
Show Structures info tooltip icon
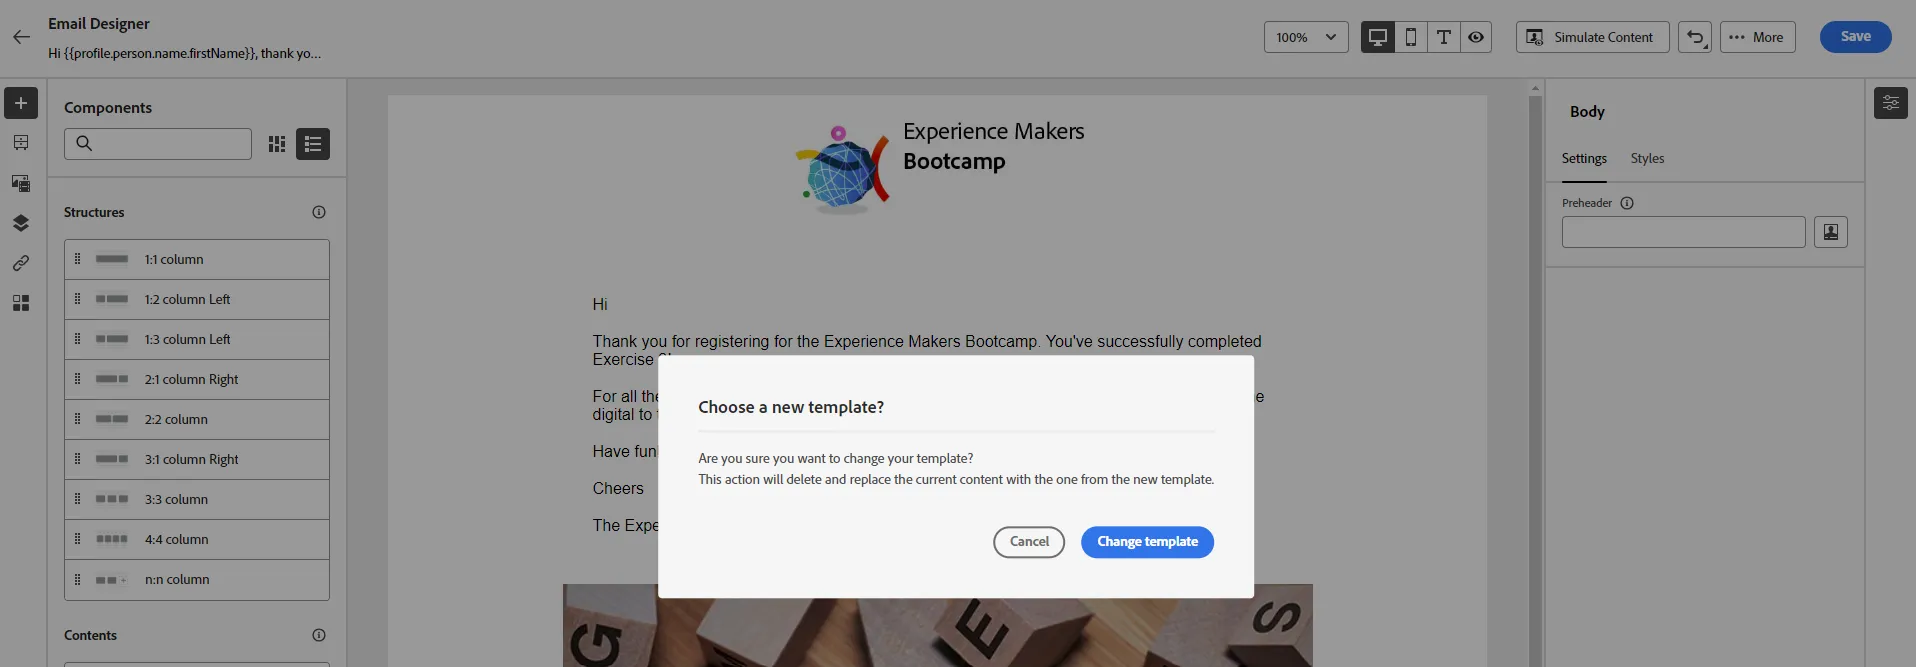pyautogui.click(x=319, y=212)
